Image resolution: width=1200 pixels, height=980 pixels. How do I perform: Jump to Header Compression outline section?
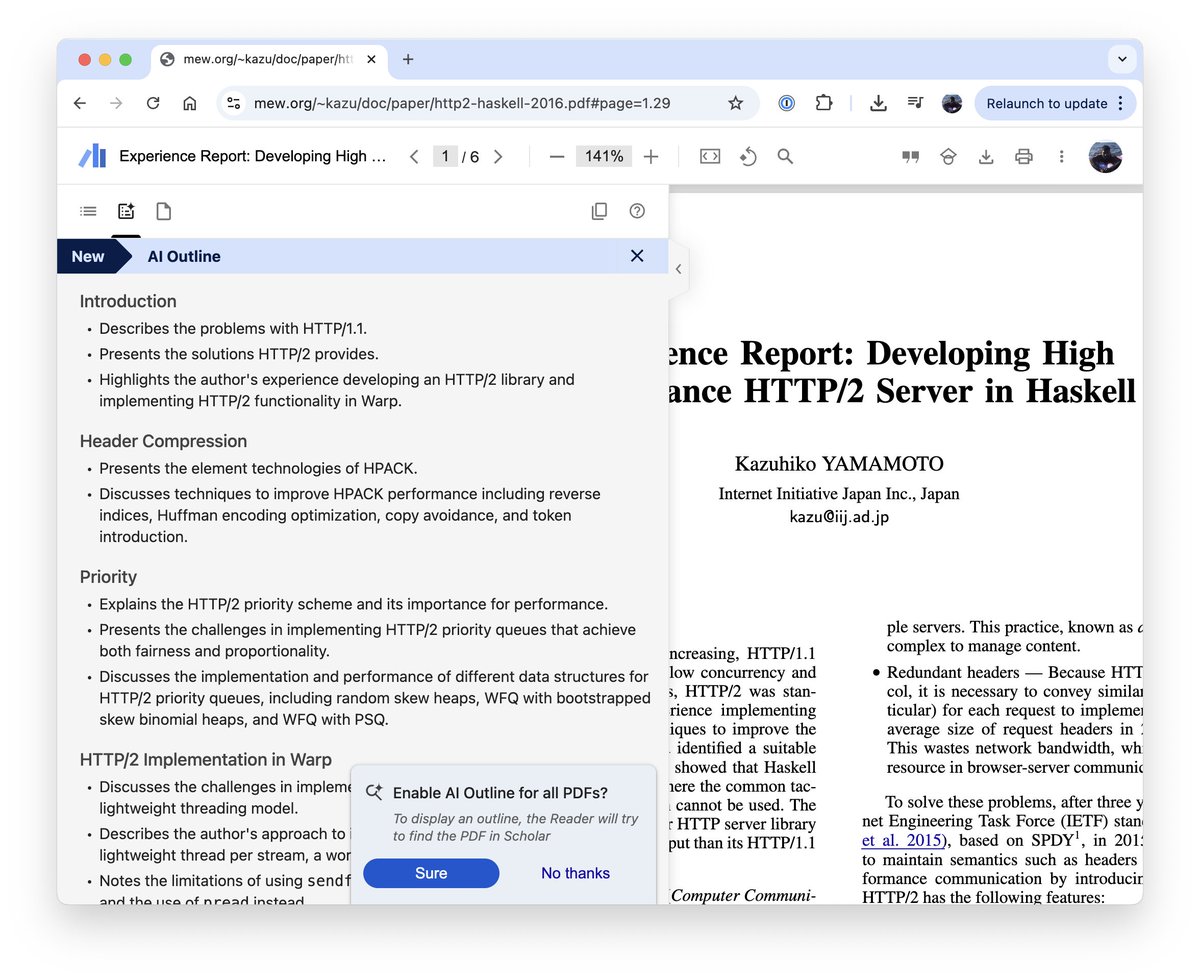pyautogui.click(x=163, y=441)
